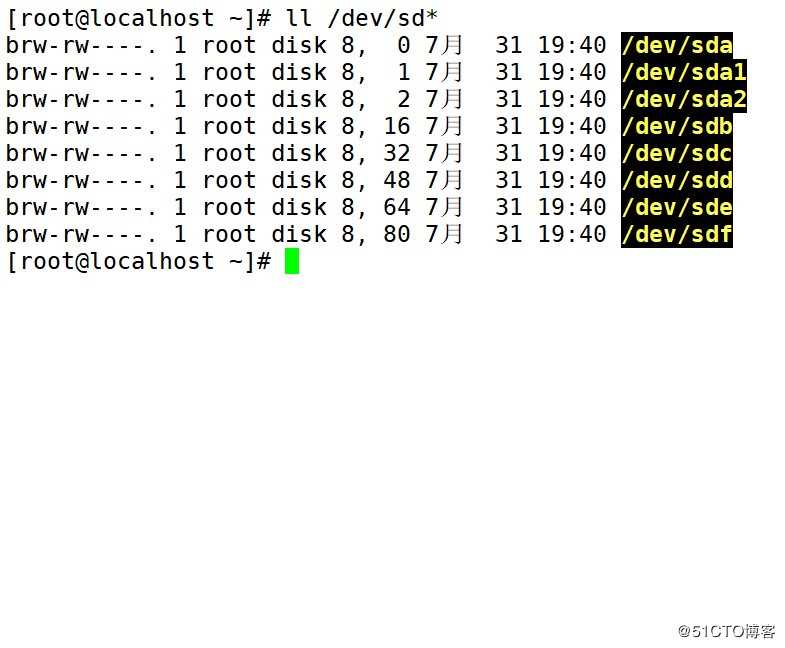Pick the /dev/sde device entry
785x648 pixels.
[677, 207]
